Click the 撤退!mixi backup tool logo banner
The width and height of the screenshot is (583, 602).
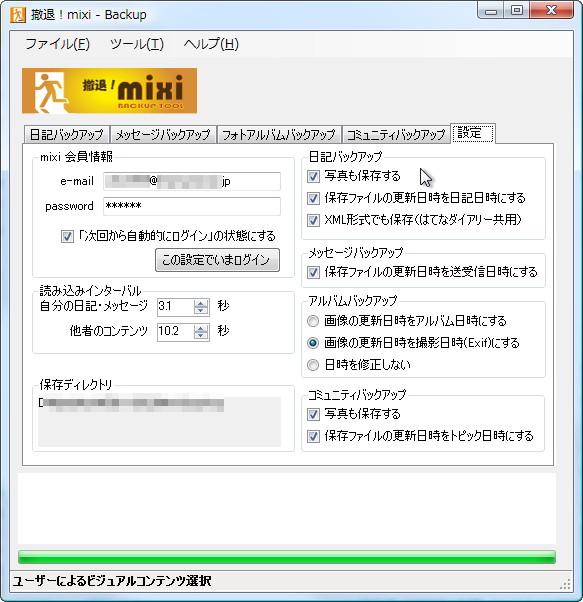click(109, 91)
